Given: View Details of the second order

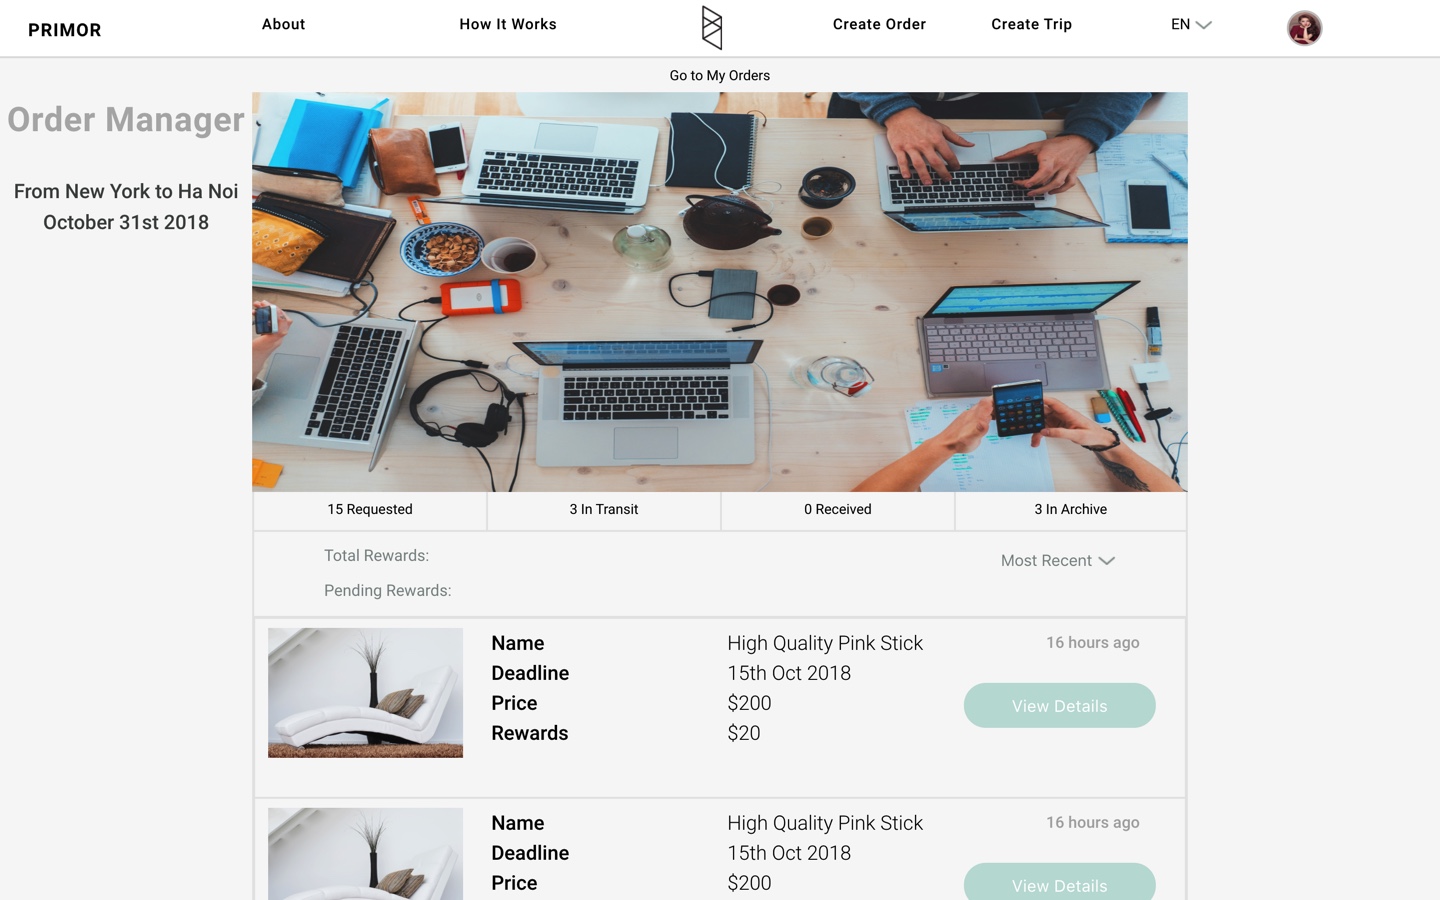Looking at the screenshot, I should pos(1059,884).
